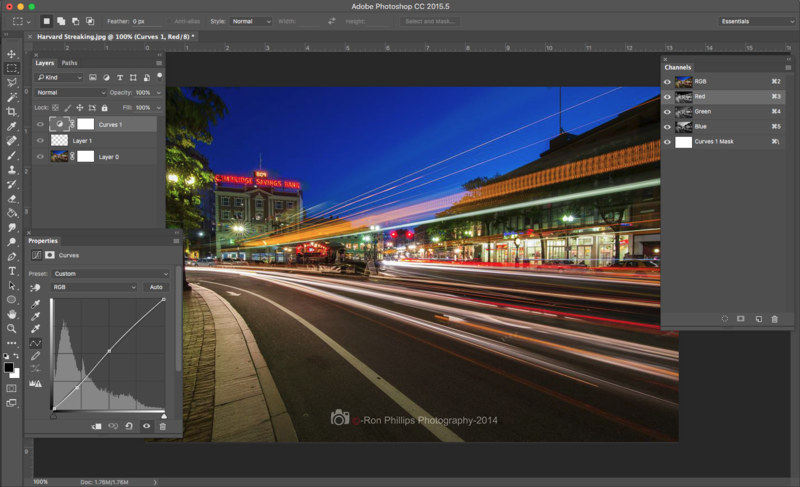The width and height of the screenshot is (800, 487).
Task: Delete the curves adjustment with trash icon
Action: [x=163, y=426]
